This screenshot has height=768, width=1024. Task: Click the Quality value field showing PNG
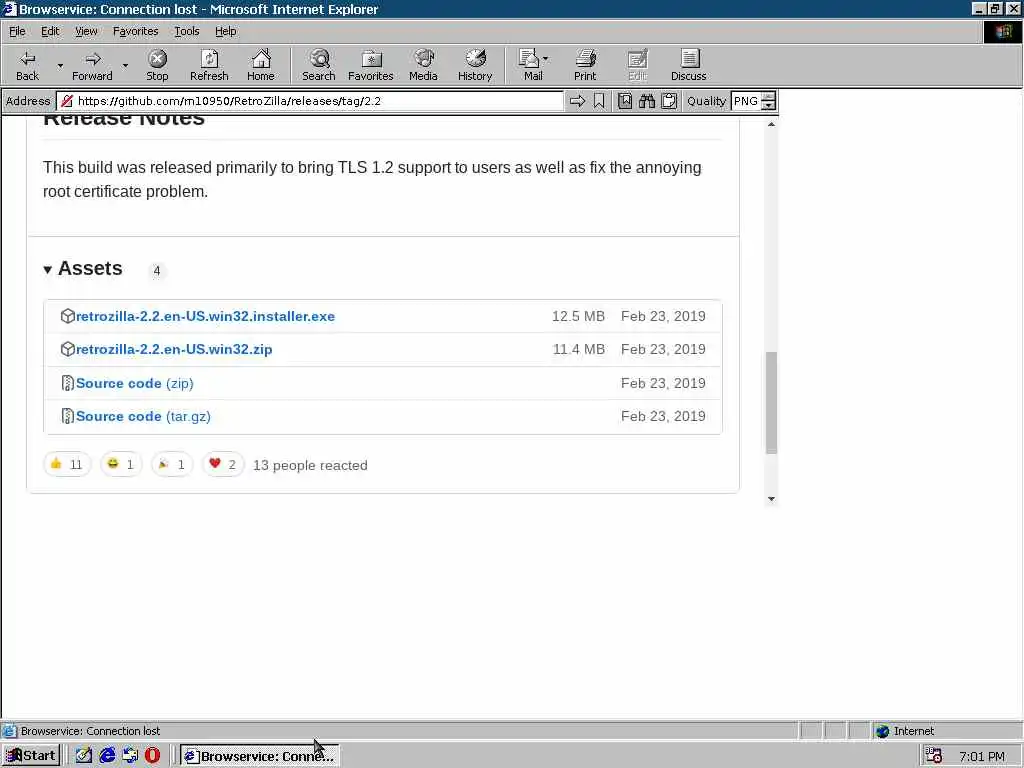746,101
